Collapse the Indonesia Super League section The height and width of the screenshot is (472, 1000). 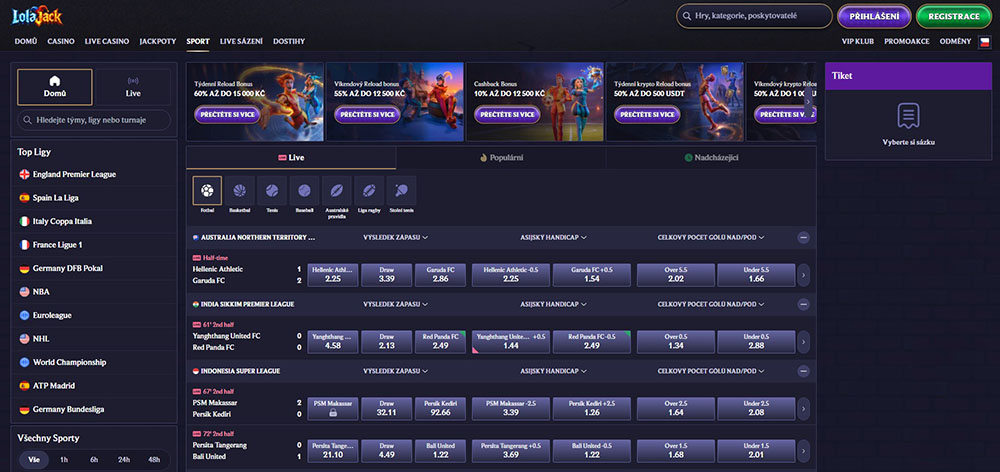pyautogui.click(x=804, y=371)
